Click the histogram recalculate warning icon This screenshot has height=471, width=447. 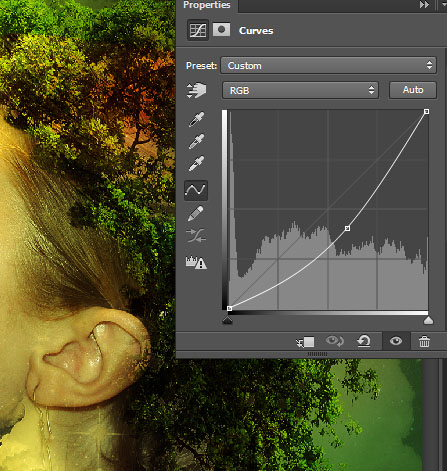coord(196,262)
